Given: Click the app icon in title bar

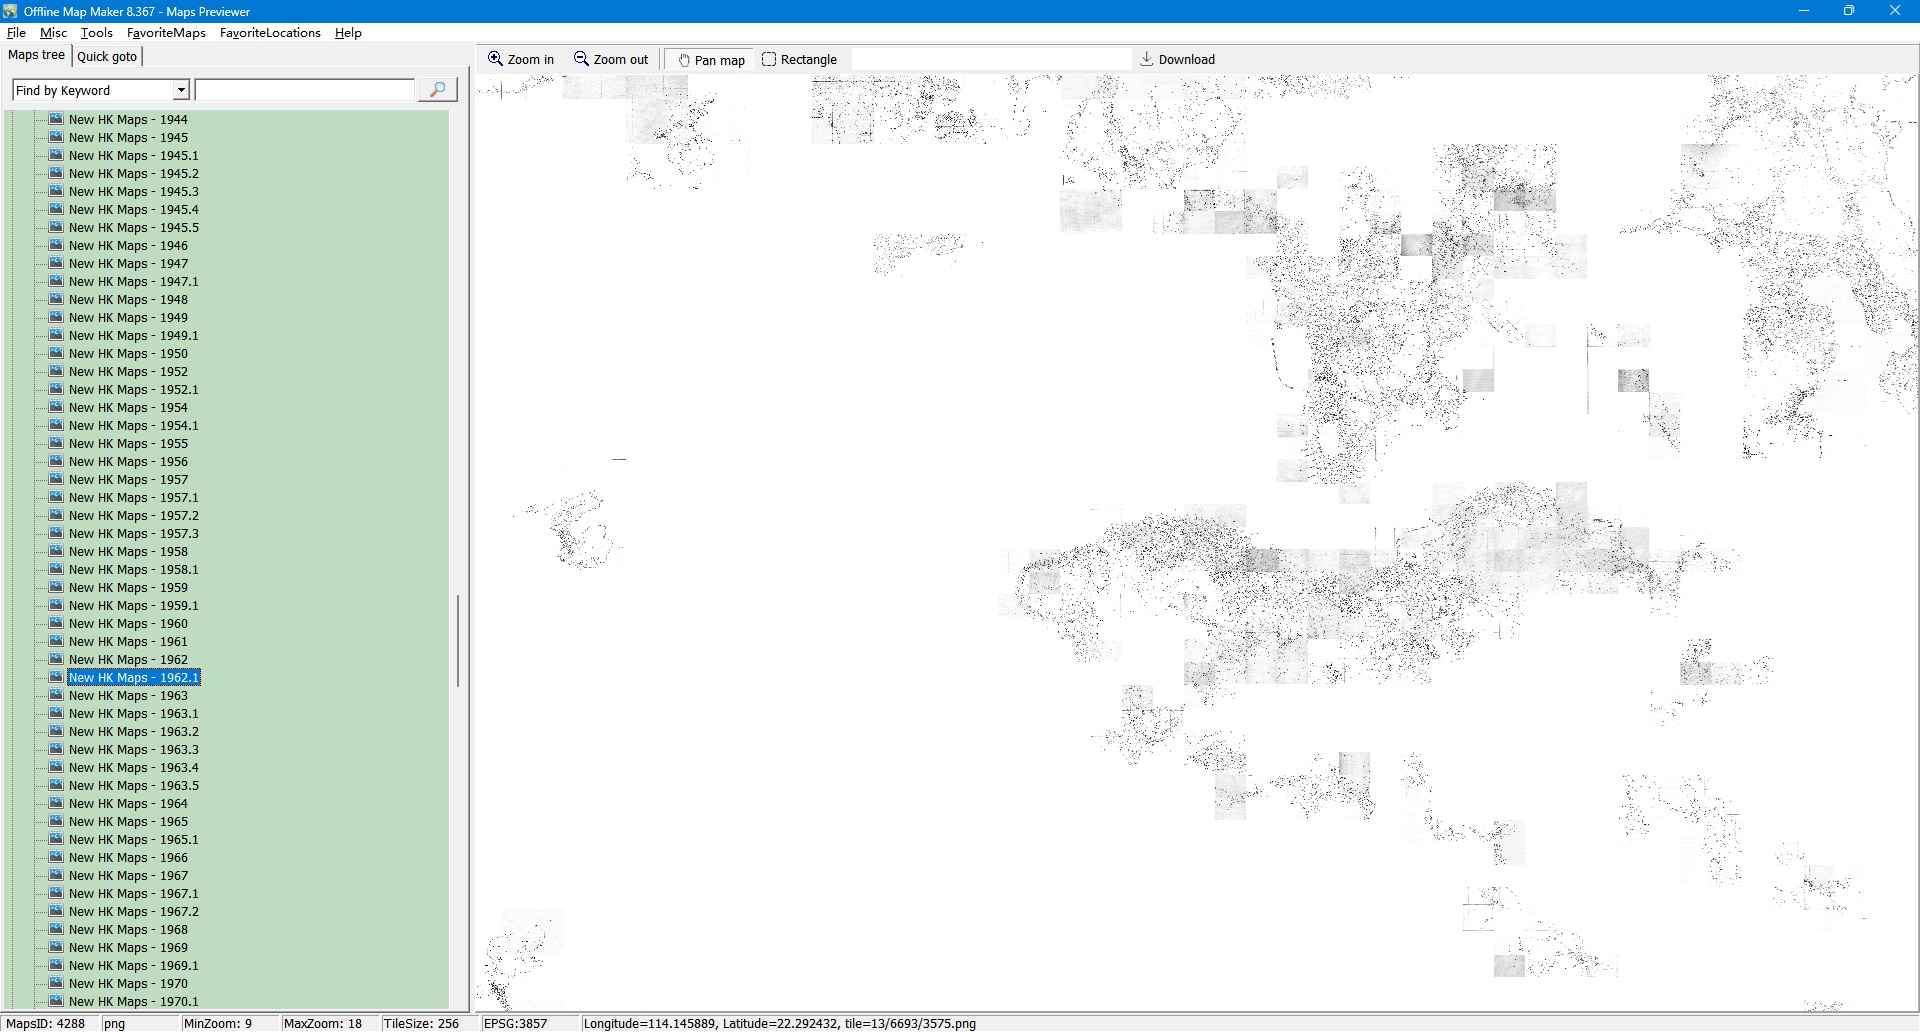Looking at the screenshot, I should click(10, 11).
